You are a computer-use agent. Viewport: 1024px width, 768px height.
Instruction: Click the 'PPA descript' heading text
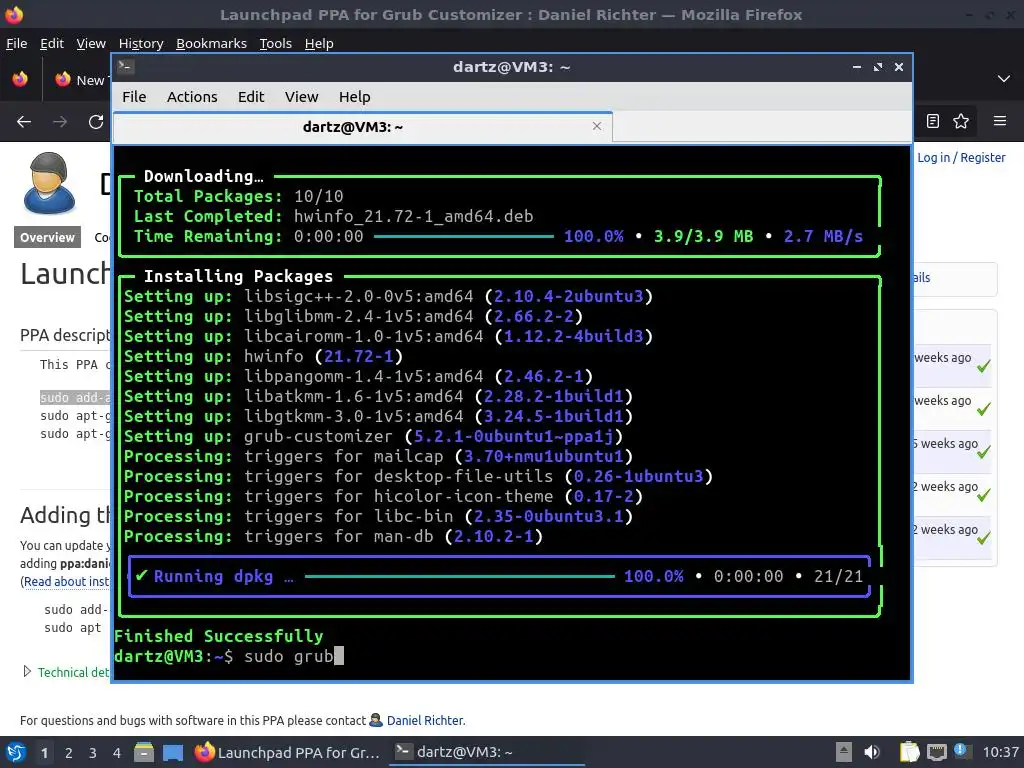pyautogui.click(x=65, y=335)
